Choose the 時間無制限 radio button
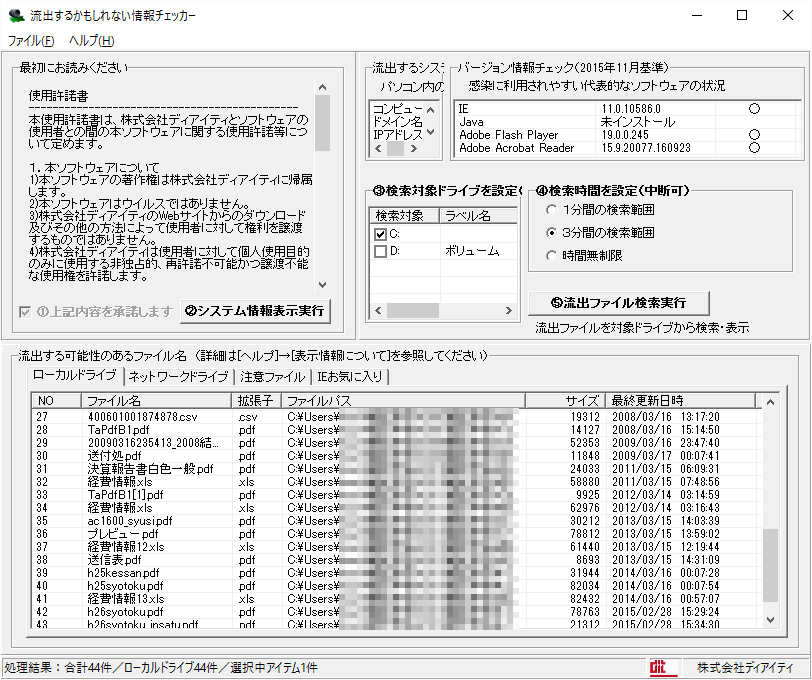Image resolution: width=812 pixels, height=680 pixels. click(552, 255)
